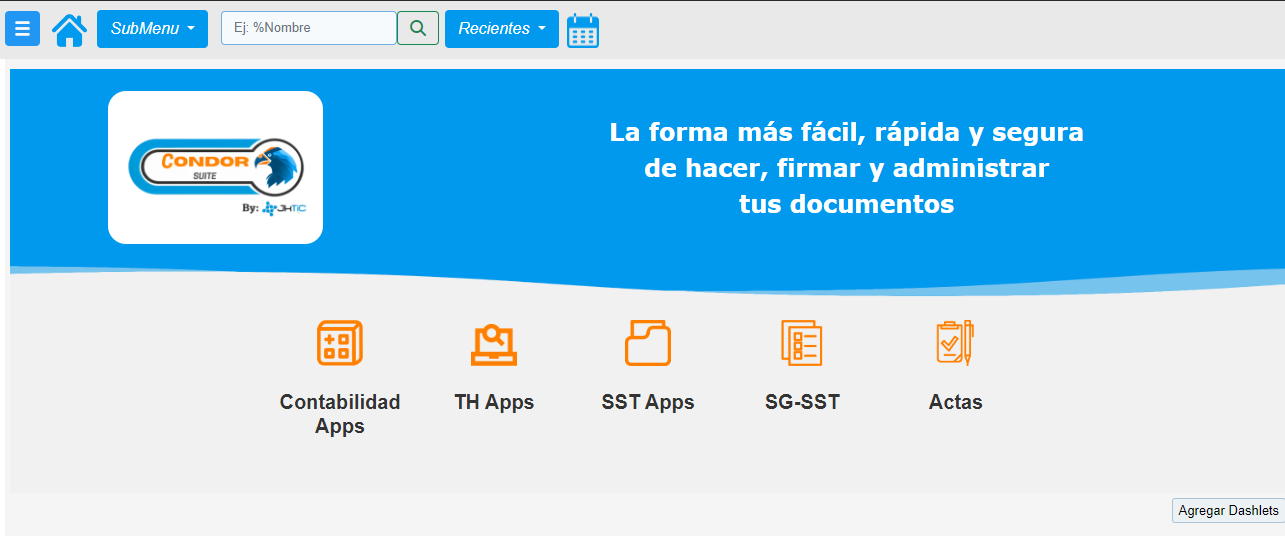Open the SG-SST checklist icon
This screenshot has height=536, width=1285.
click(x=802, y=343)
